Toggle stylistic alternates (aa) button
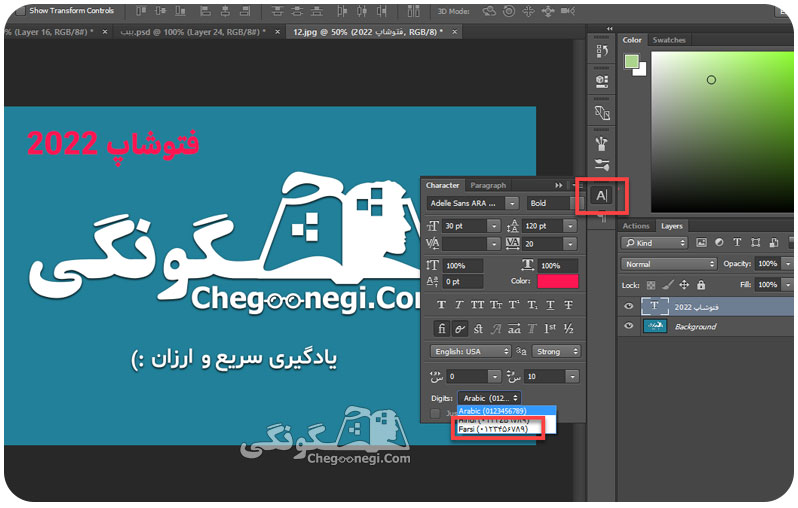 (x=514, y=329)
